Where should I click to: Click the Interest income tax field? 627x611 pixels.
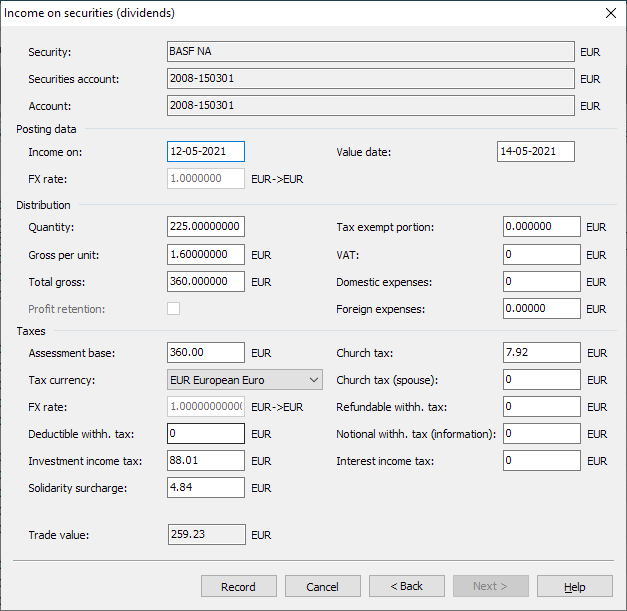pyautogui.click(x=541, y=461)
